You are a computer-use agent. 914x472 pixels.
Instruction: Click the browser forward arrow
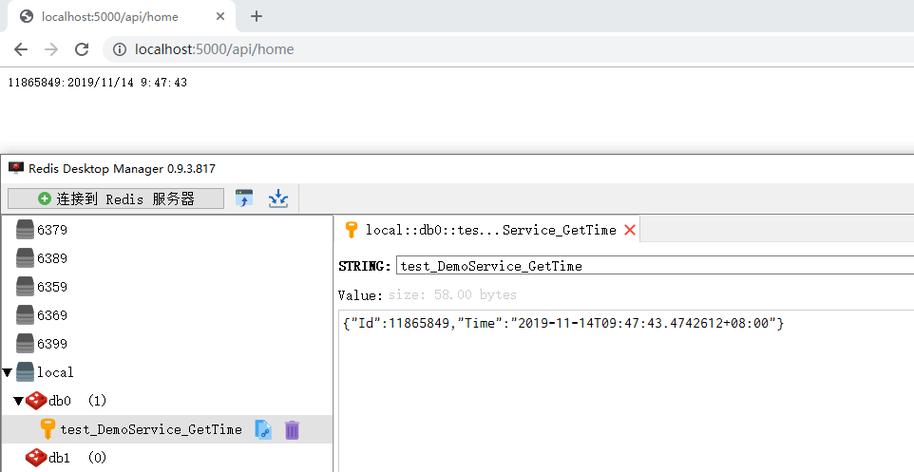tap(51, 50)
